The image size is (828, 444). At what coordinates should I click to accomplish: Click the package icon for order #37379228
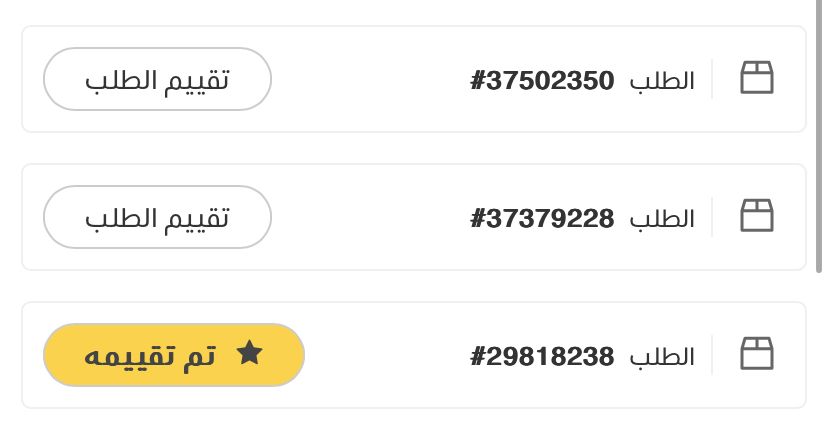757,216
